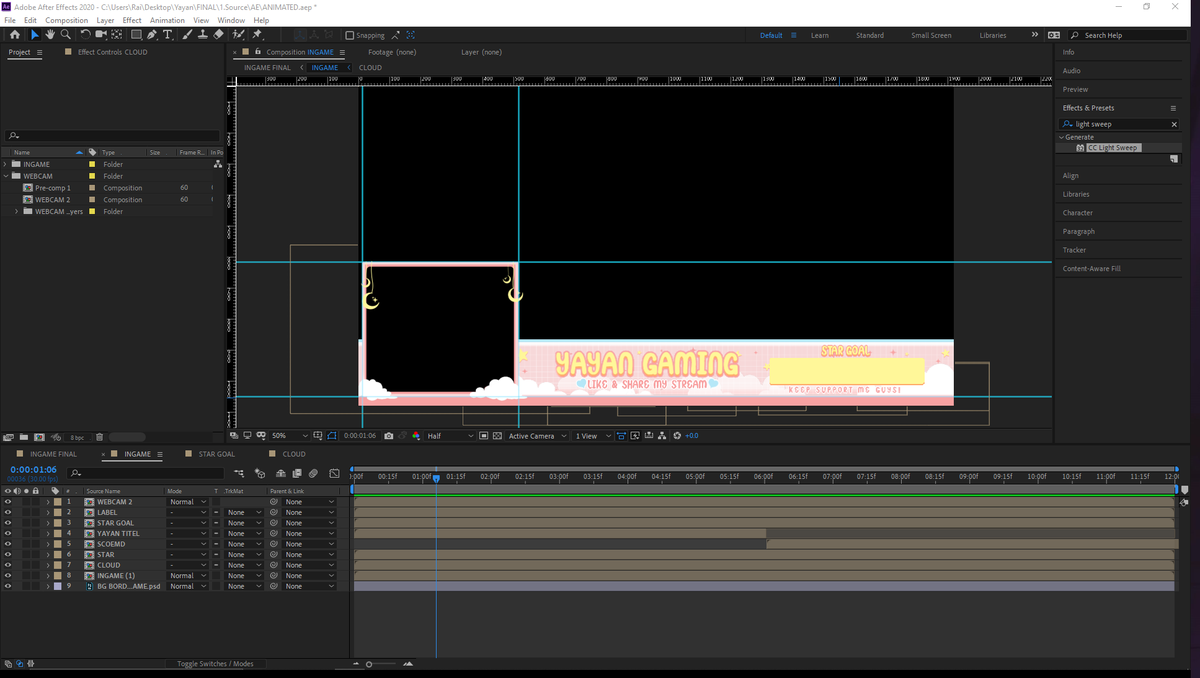Hide the BG BORD...AME.psd layer eye
1200x678 pixels.
click(x=8, y=586)
